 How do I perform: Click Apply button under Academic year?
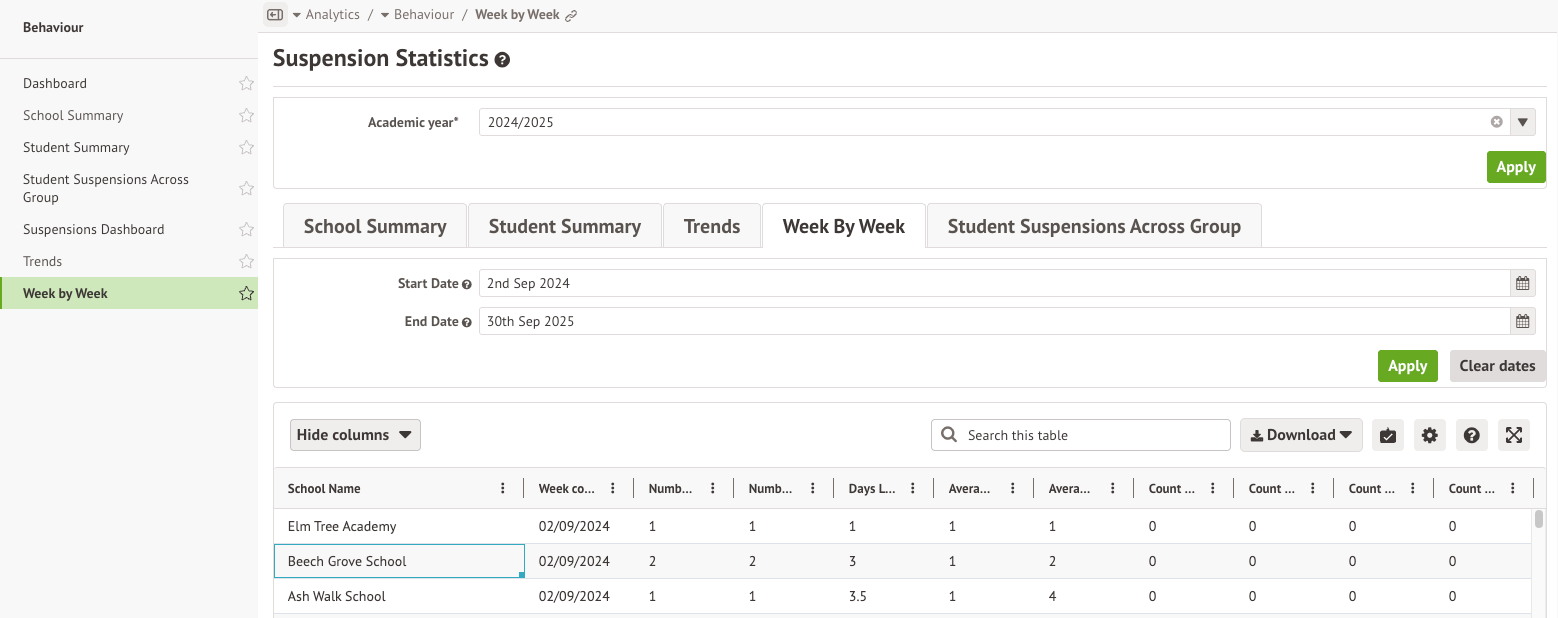tap(1515, 167)
